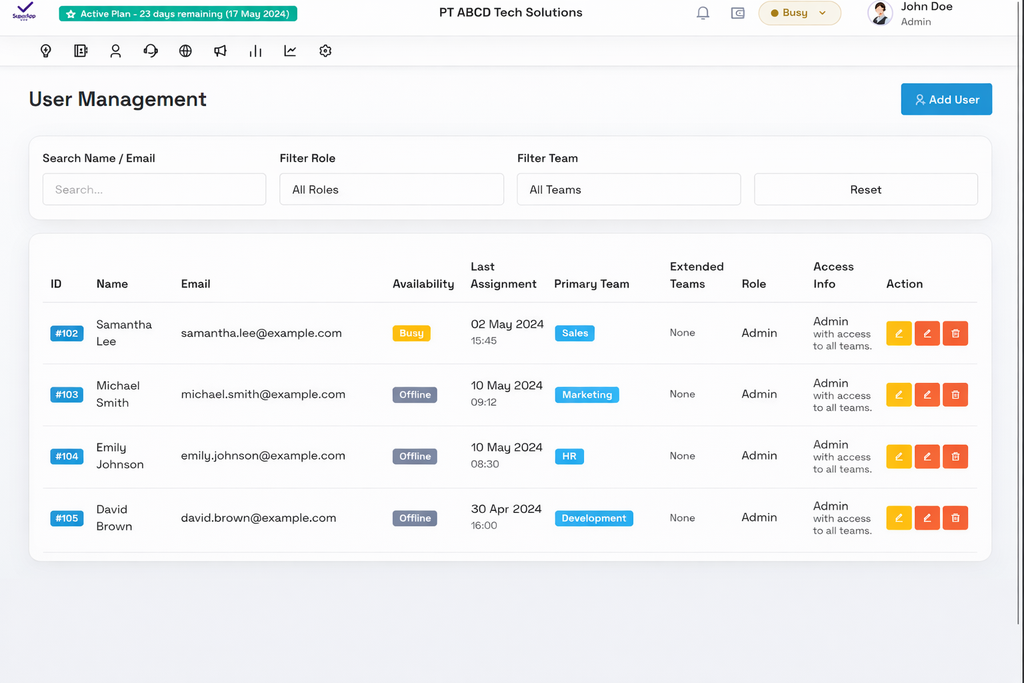Open the notifications bell
The image size is (1024, 683).
coord(703,13)
